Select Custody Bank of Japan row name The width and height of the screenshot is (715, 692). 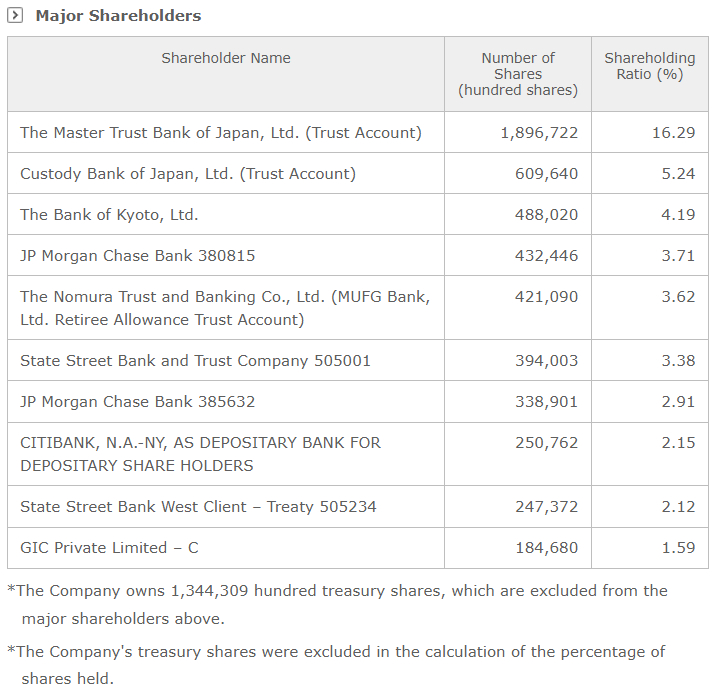click(x=188, y=173)
